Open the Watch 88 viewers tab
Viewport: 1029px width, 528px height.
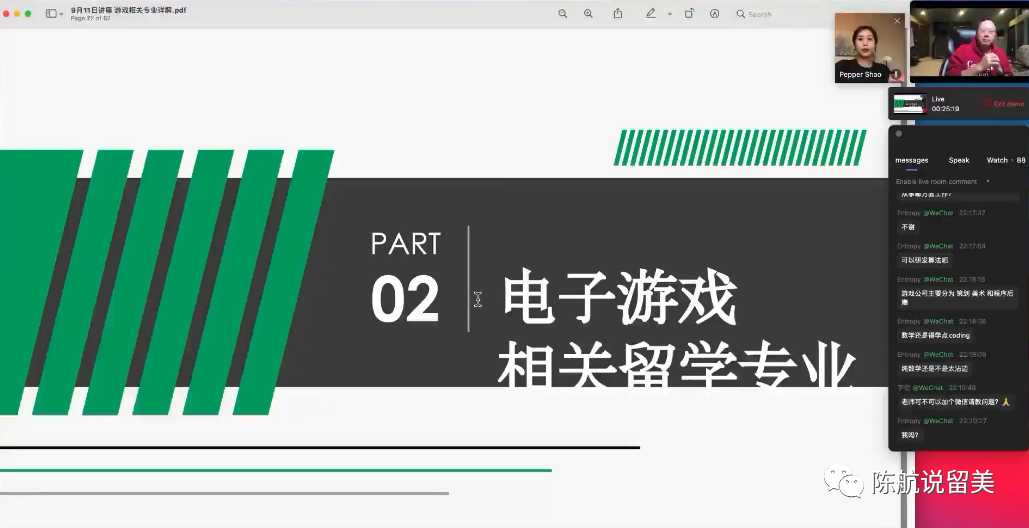(x=1005, y=160)
